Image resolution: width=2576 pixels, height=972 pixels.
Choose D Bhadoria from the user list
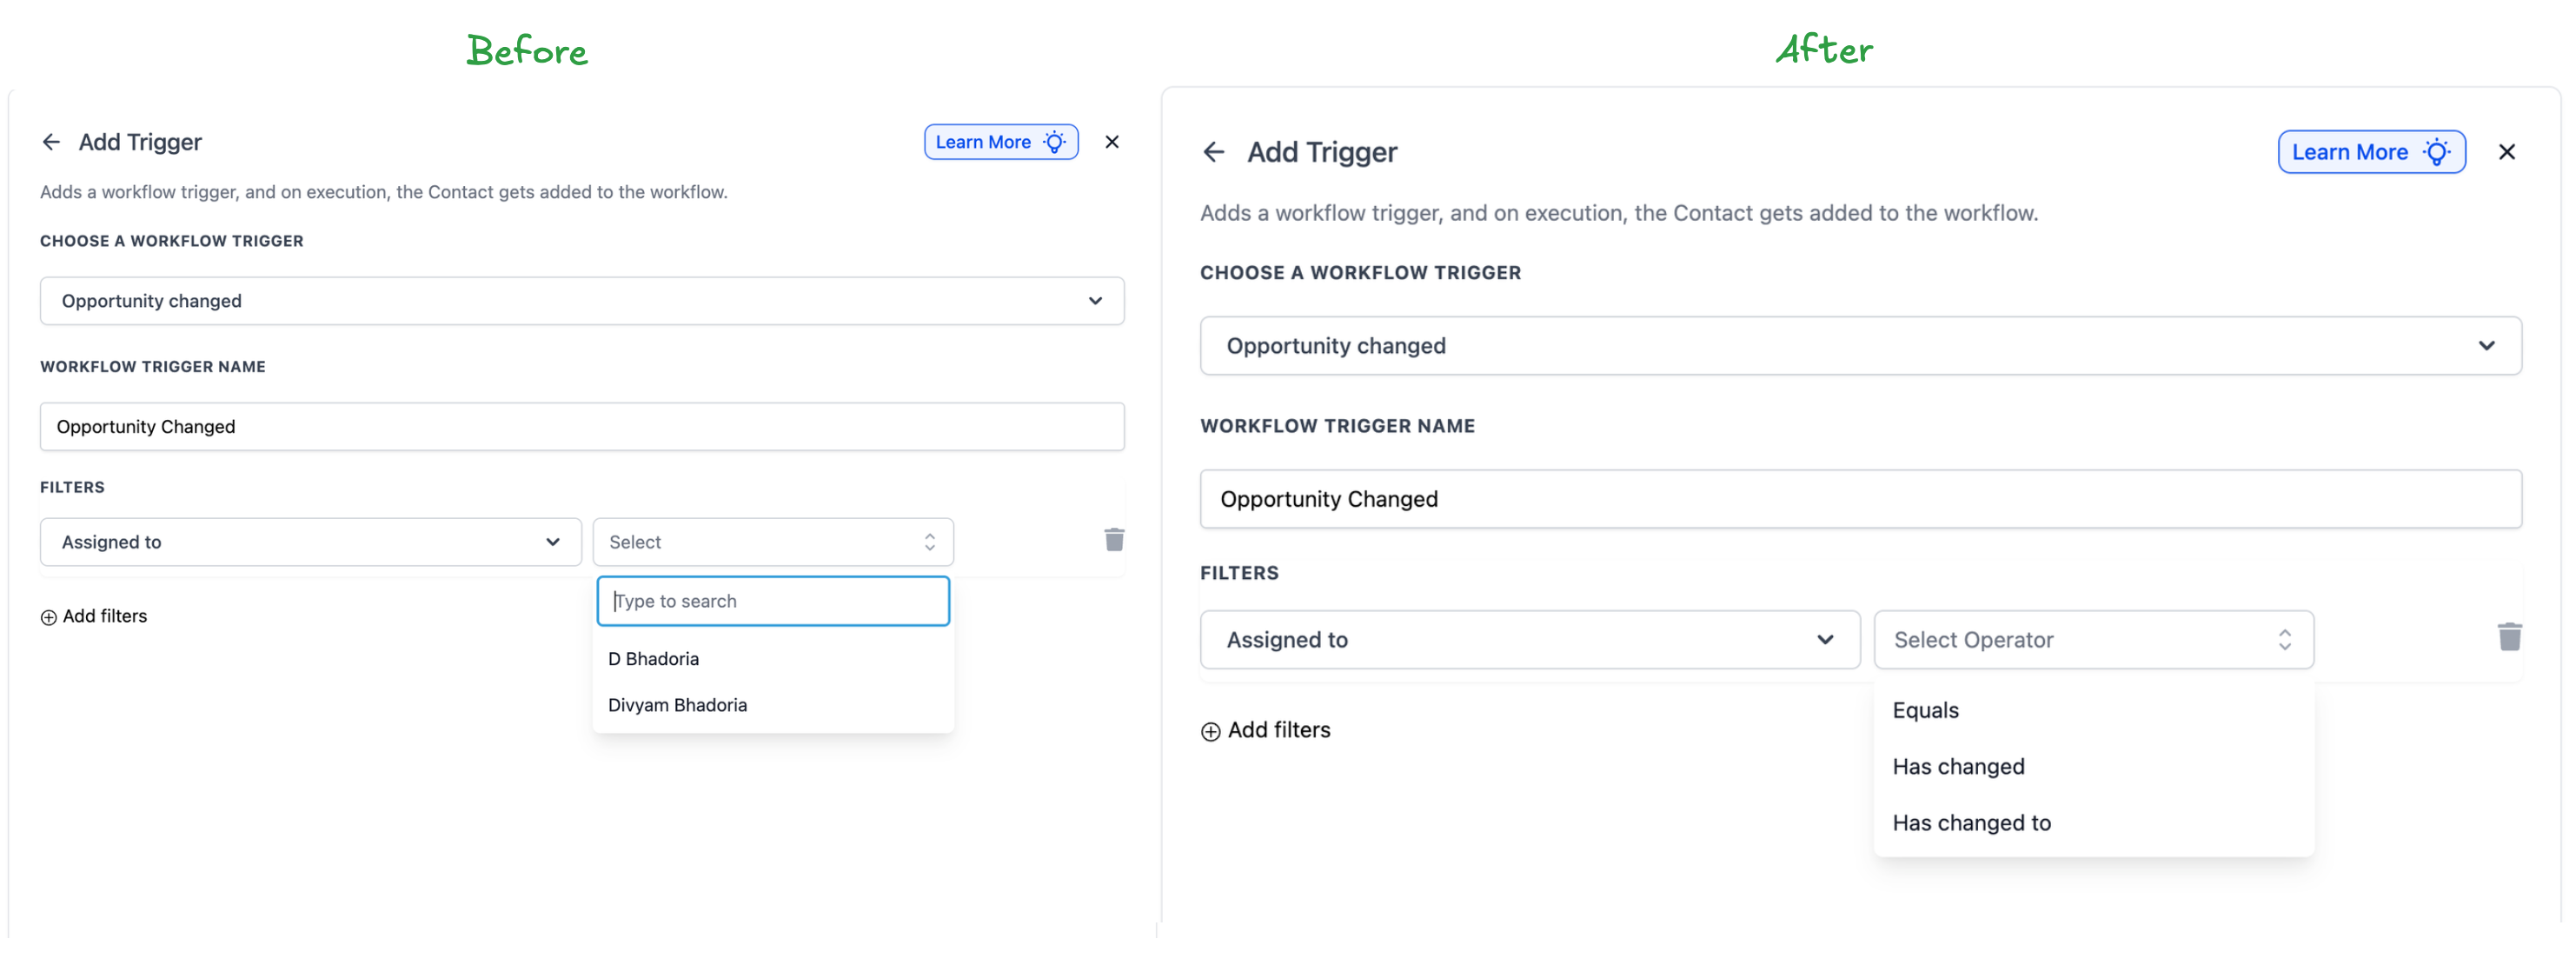point(654,659)
